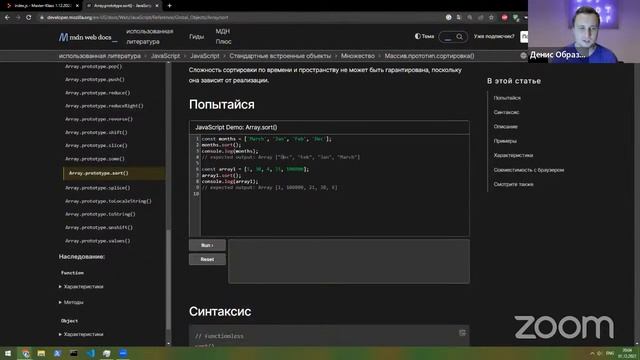Screen dimensions: 640x360
Task: Open Array.prototype.push() in sidebar
Action: 95,79
